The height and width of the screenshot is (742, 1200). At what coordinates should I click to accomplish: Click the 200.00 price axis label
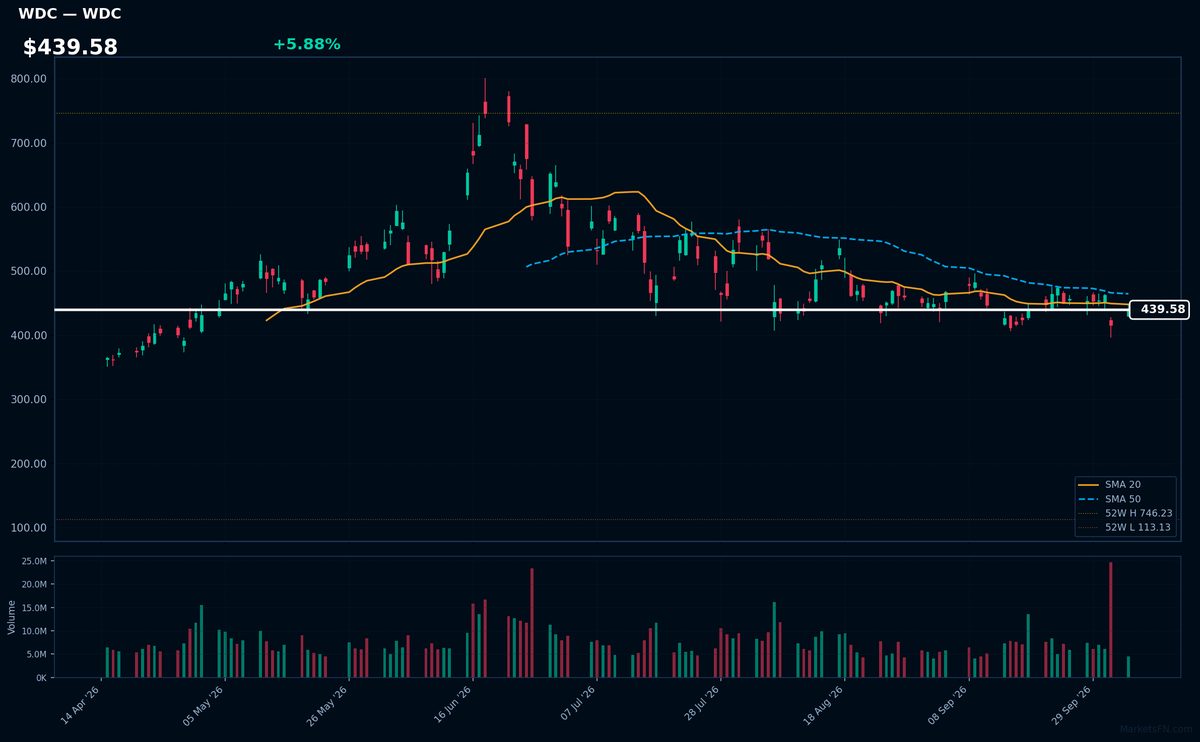point(29,464)
